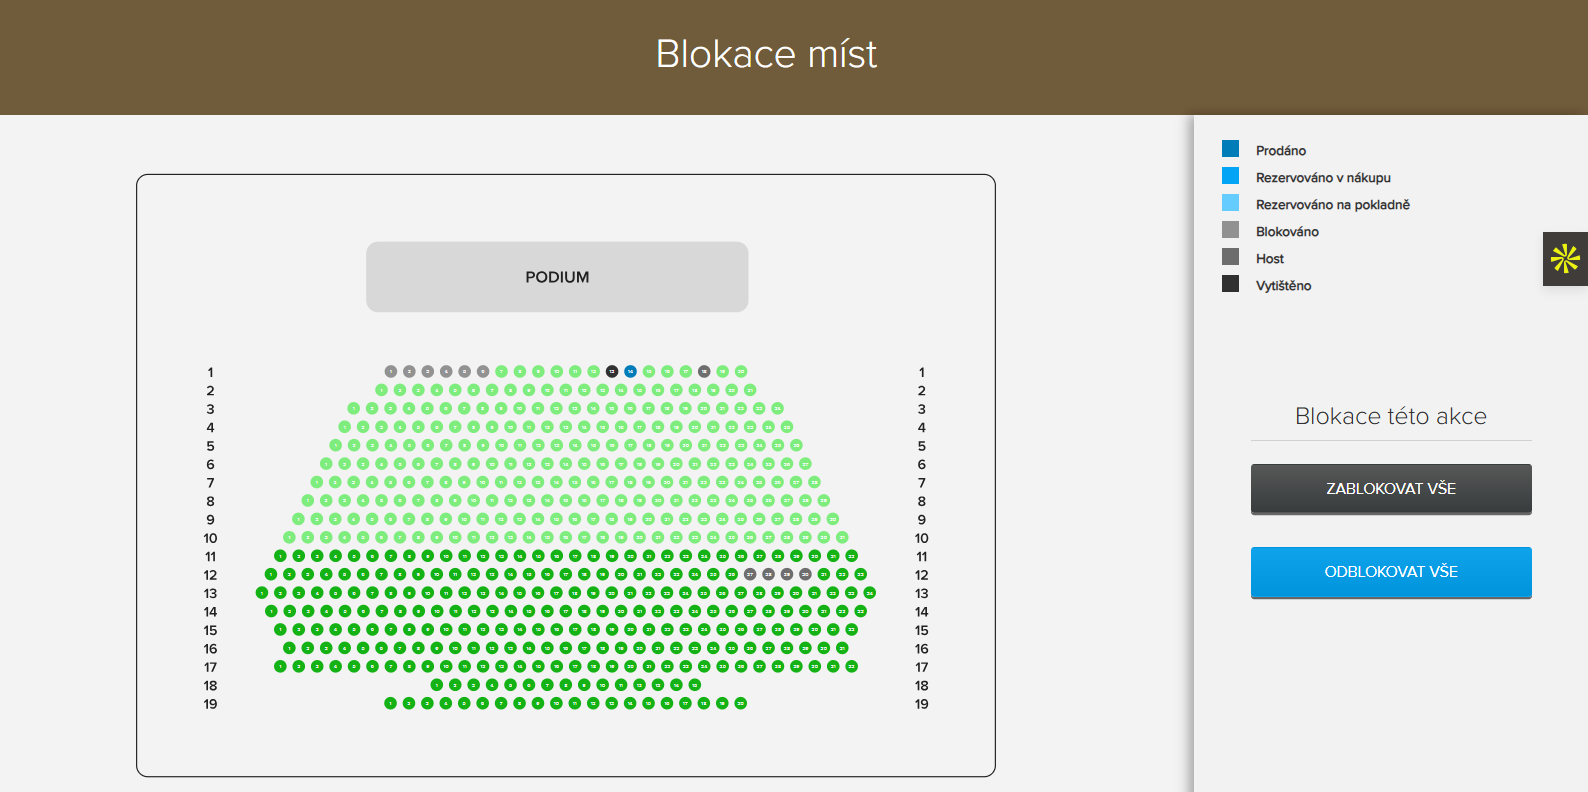Click the PODIUM stage area

coord(557,276)
